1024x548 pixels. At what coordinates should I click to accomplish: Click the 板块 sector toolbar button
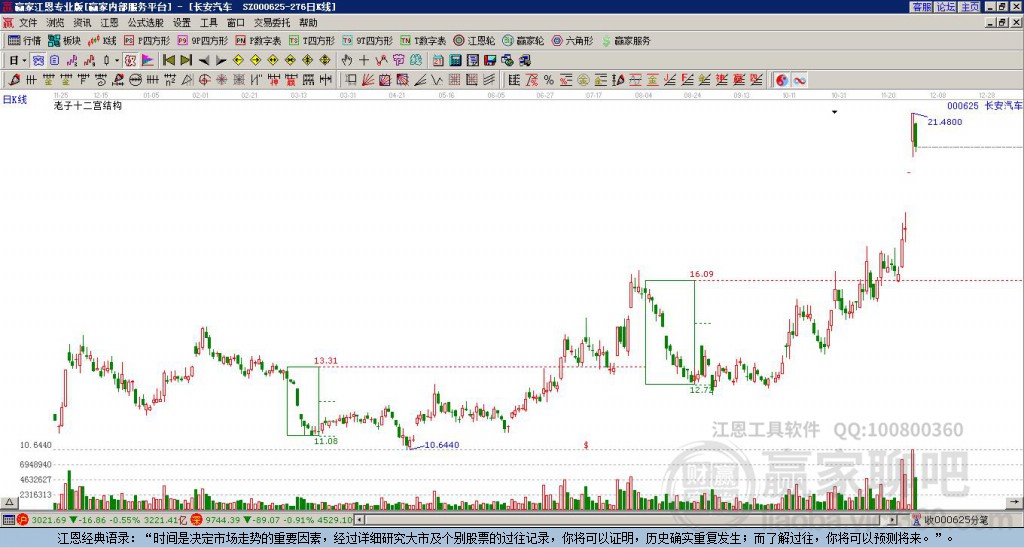65,40
